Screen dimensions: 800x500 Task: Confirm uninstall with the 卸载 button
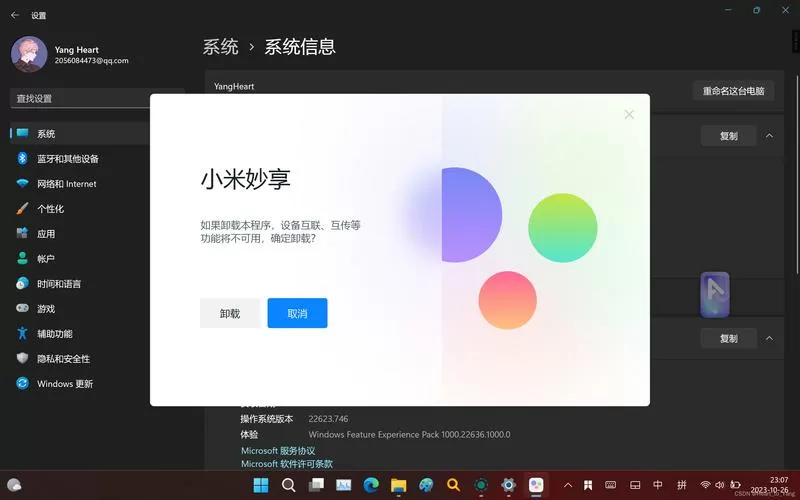(x=230, y=313)
